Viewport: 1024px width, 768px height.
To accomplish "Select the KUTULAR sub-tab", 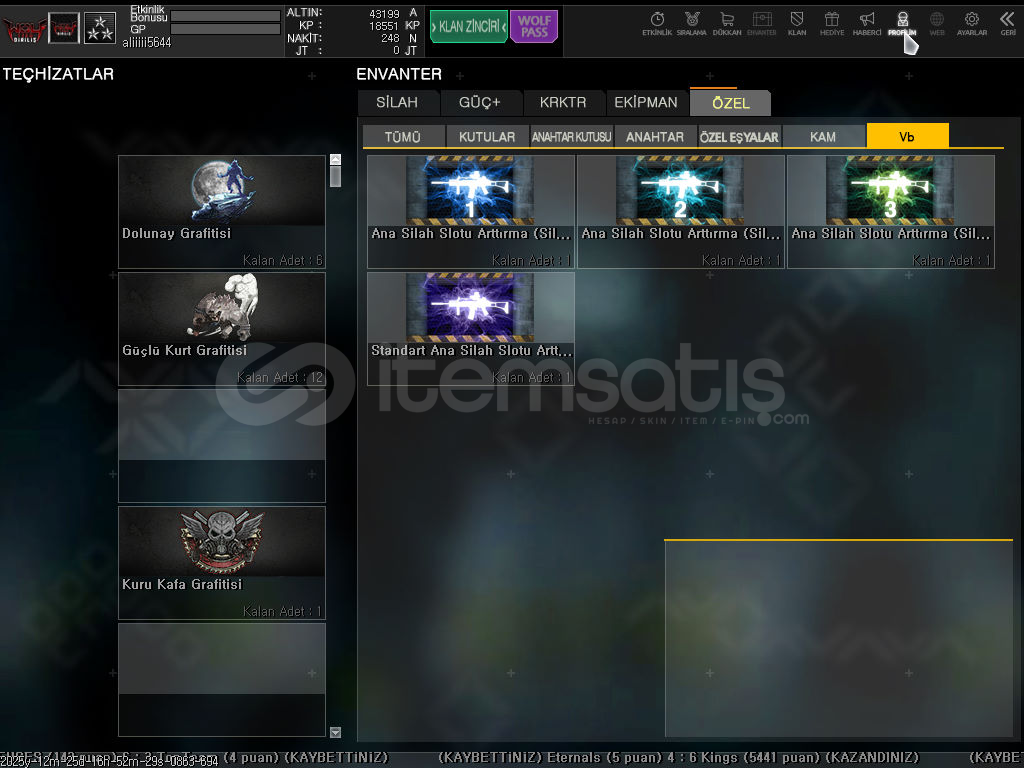I will point(487,136).
